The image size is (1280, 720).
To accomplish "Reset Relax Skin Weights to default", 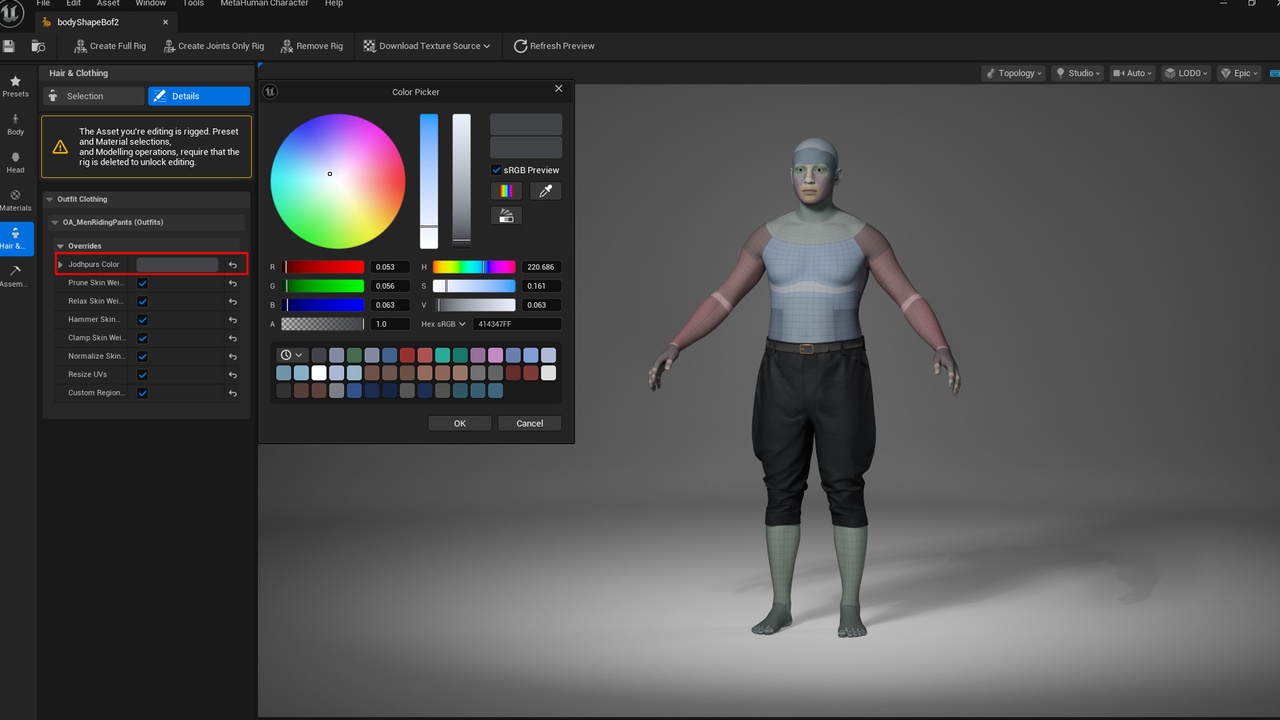I will coord(233,301).
